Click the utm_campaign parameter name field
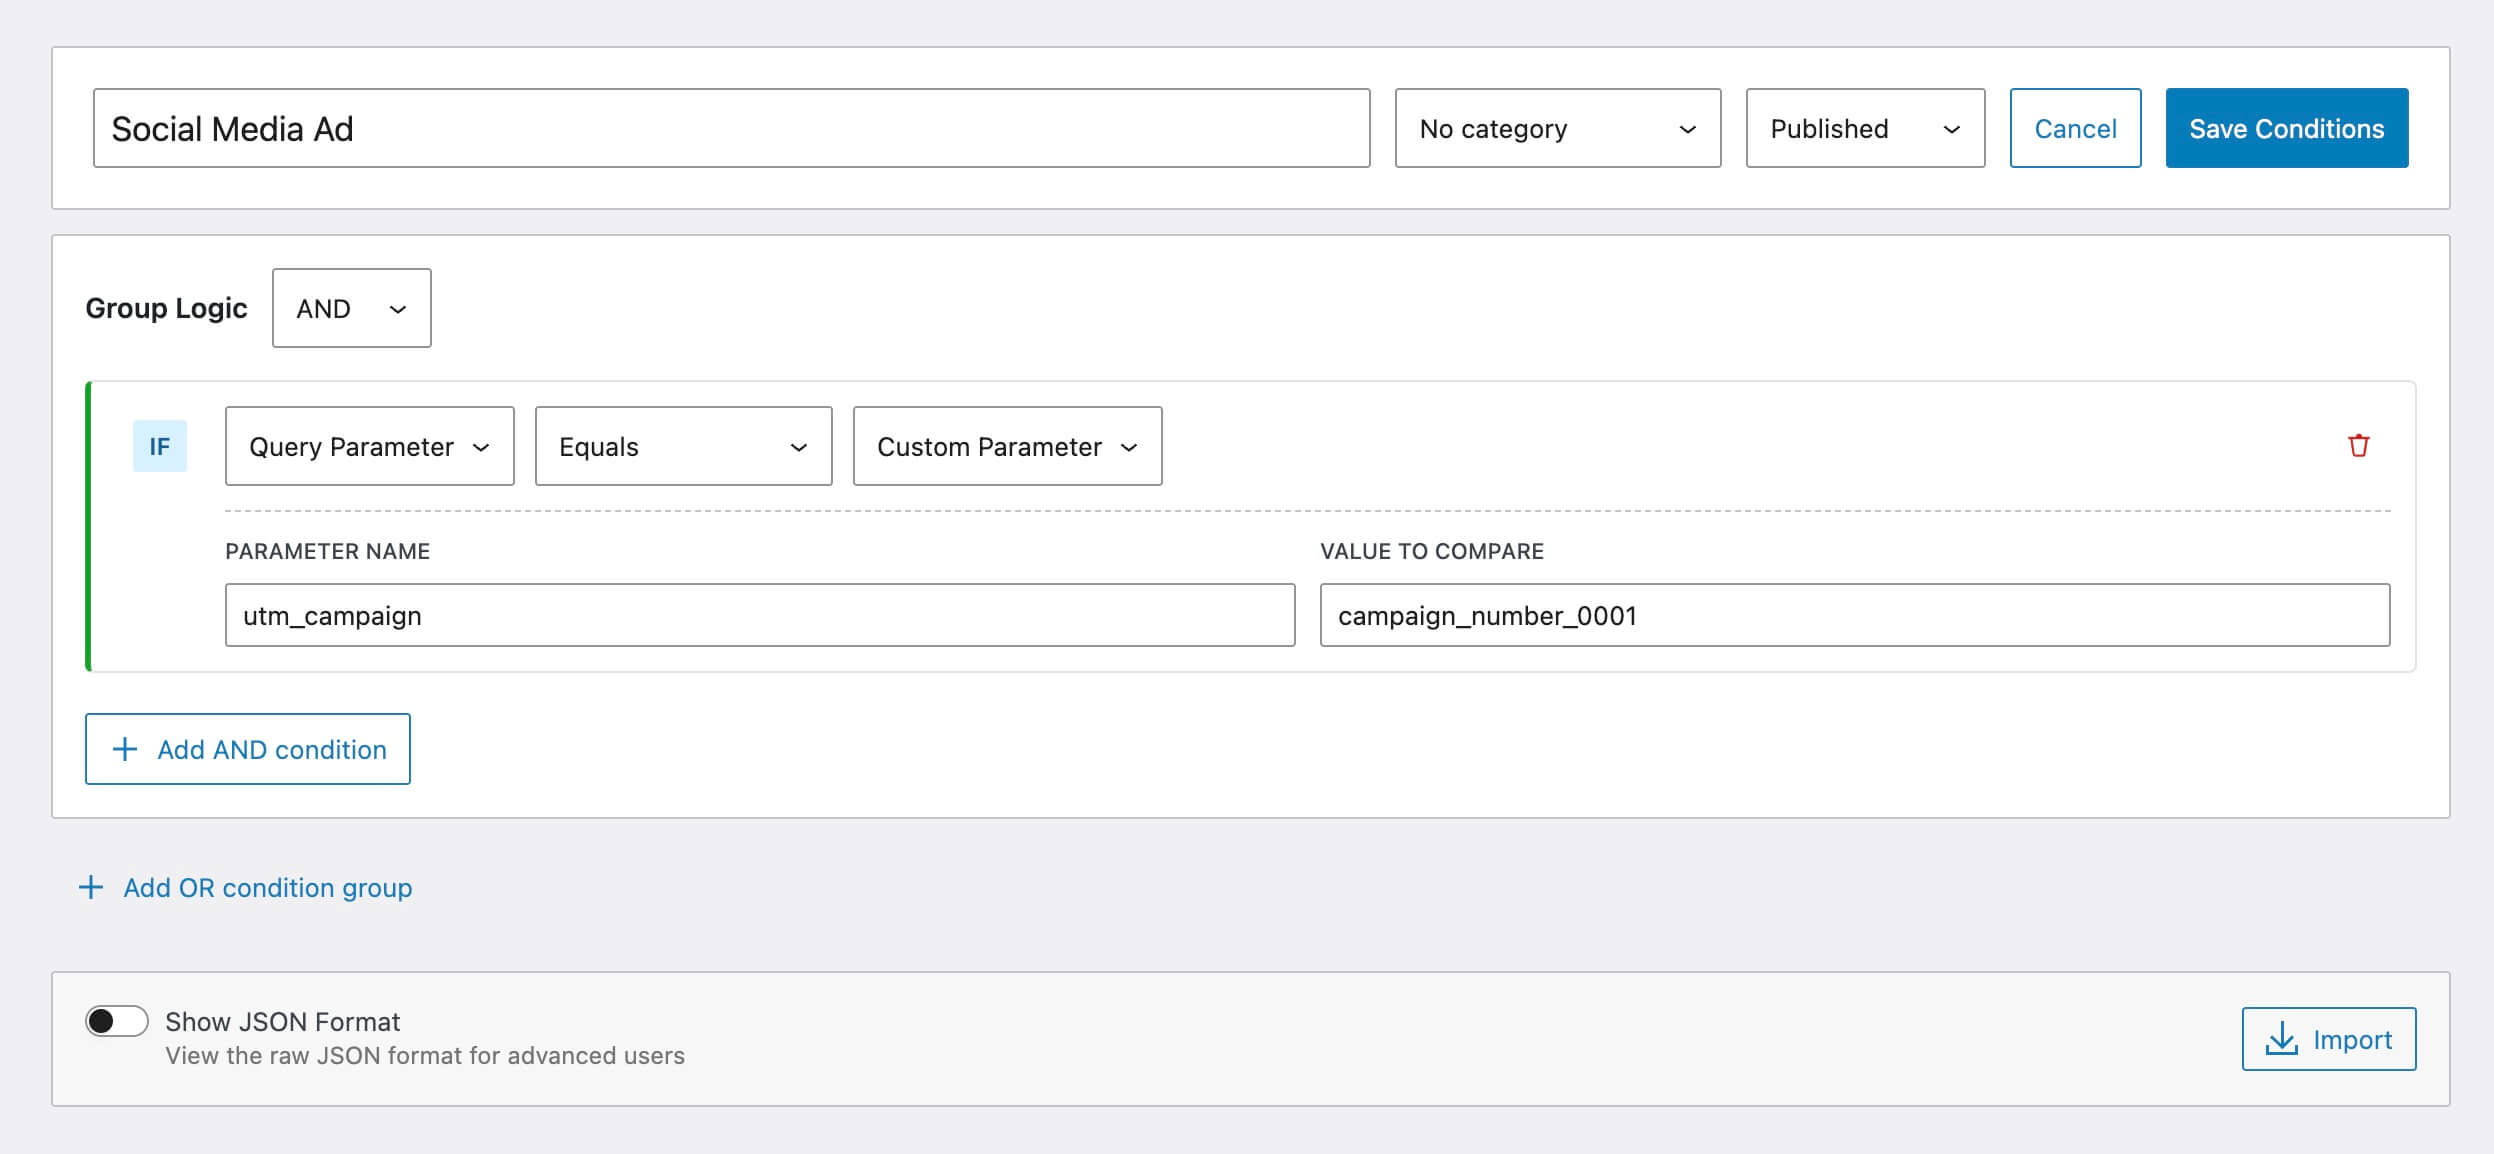The width and height of the screenshot is (2494, 1154). point(760,615)
